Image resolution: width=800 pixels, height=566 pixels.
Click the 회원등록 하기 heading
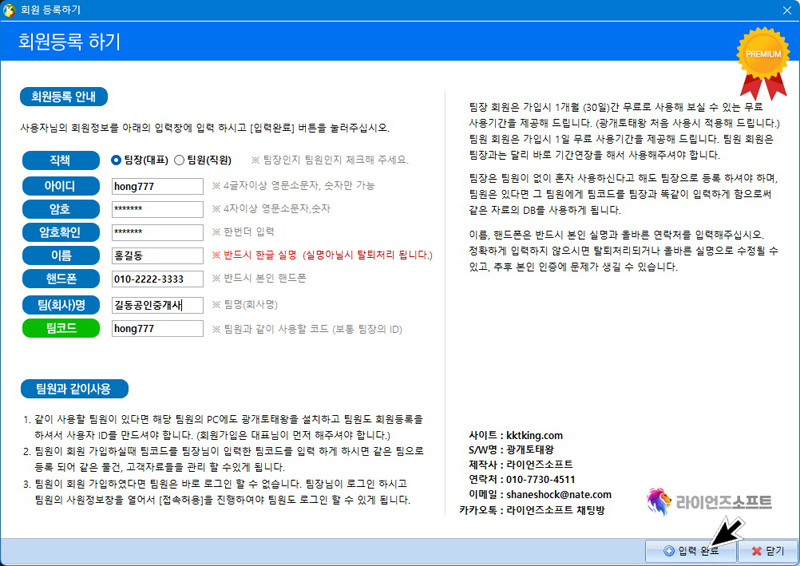click(69, 42)
